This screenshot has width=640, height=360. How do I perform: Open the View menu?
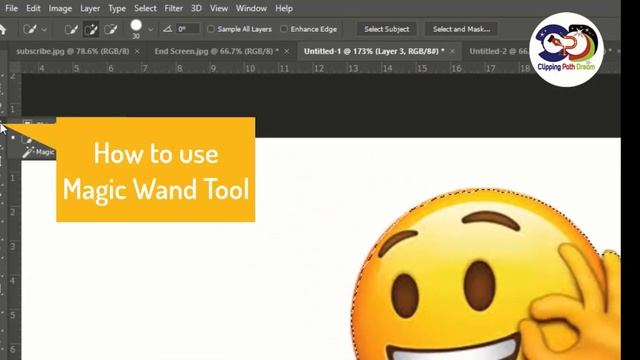219,8
